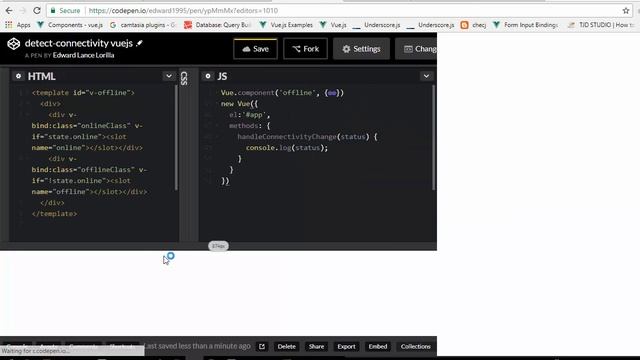This screenshot has width=640, height=360.
Task: Open the camtasia plugins bookmark
Action: pyautogui.click(x=142, y=25)
